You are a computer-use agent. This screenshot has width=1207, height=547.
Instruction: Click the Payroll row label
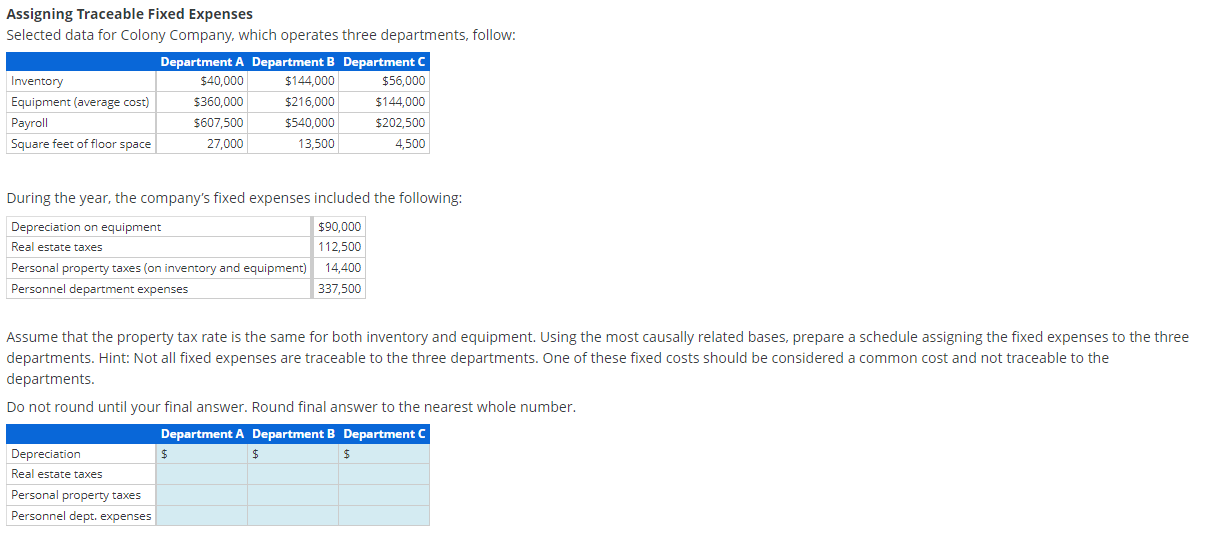click(x=29, y=123)
